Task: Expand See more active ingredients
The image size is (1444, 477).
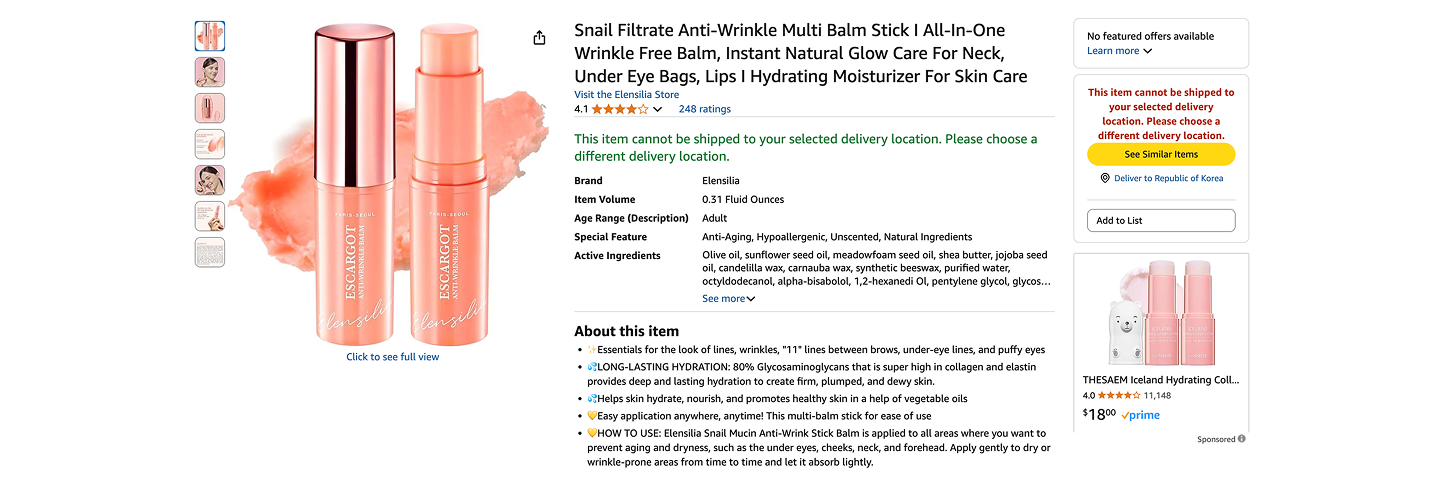Action: (728, 298)
